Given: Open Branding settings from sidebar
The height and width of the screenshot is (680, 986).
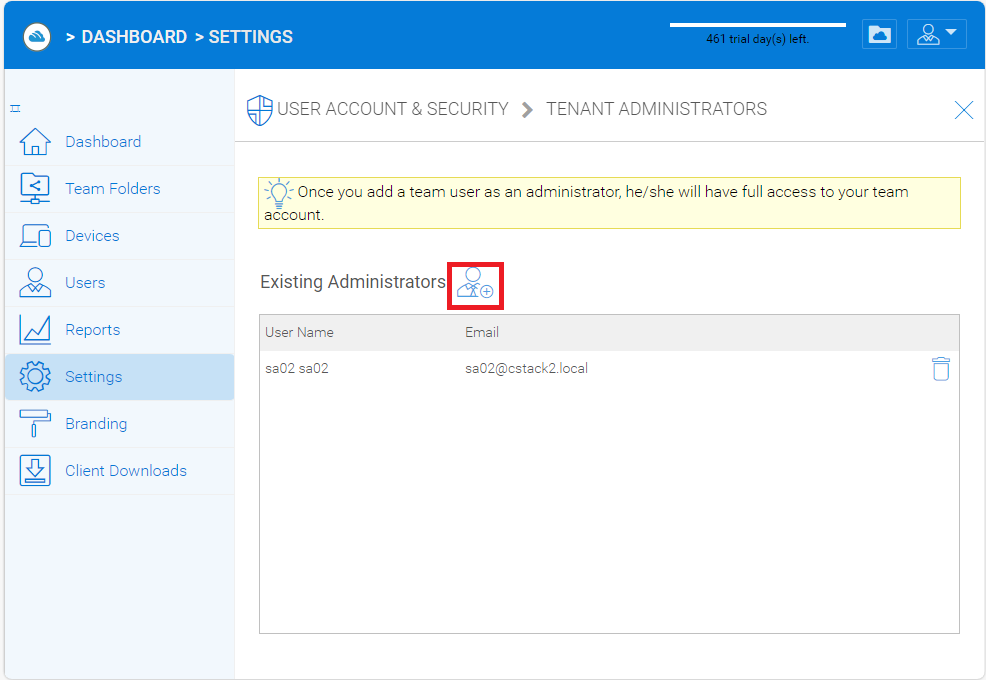Looking at the screenshot, I should tap(96, 424).
